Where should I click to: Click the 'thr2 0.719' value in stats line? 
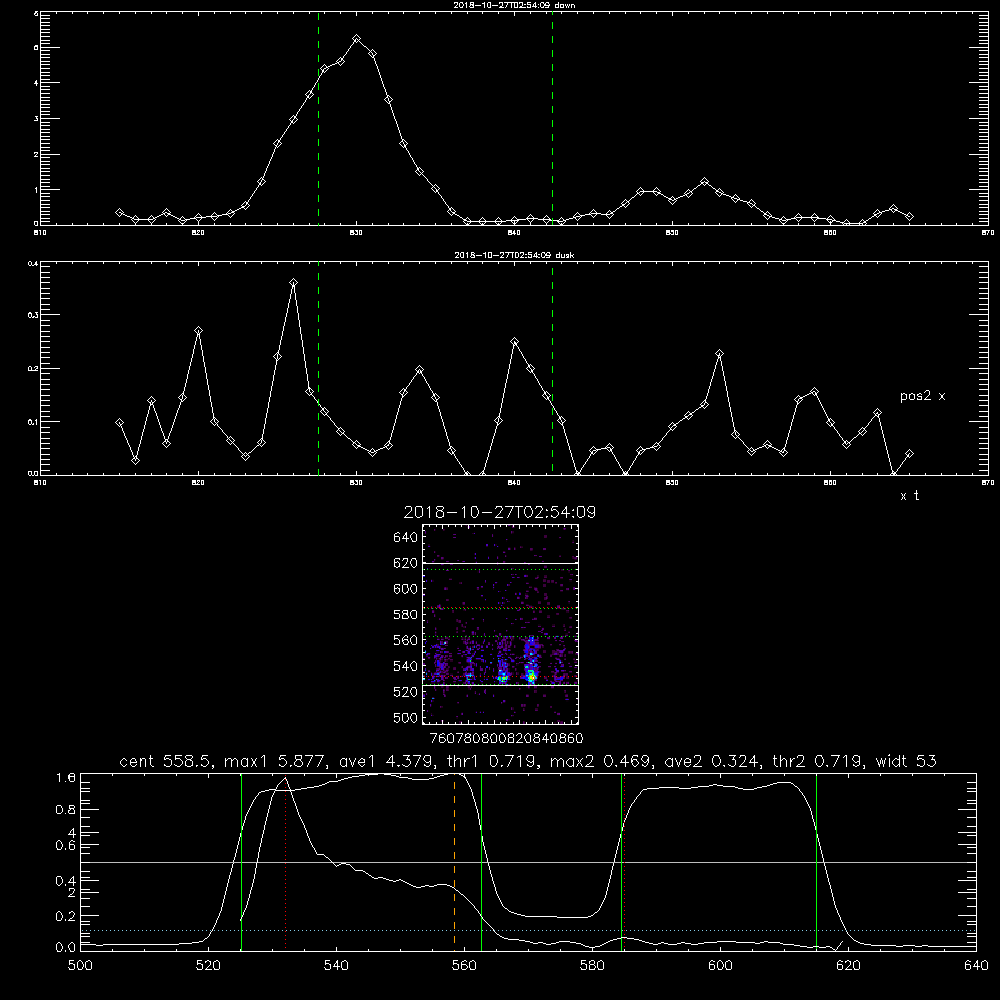(819, 761)
